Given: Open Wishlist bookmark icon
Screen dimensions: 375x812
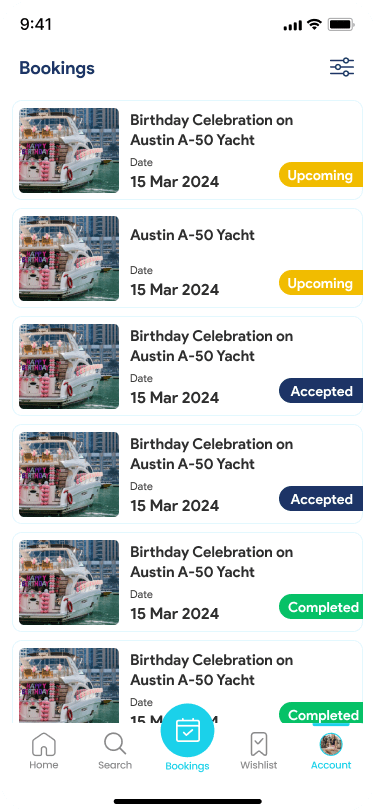Looking at the screenshot, I should [259, 744].
